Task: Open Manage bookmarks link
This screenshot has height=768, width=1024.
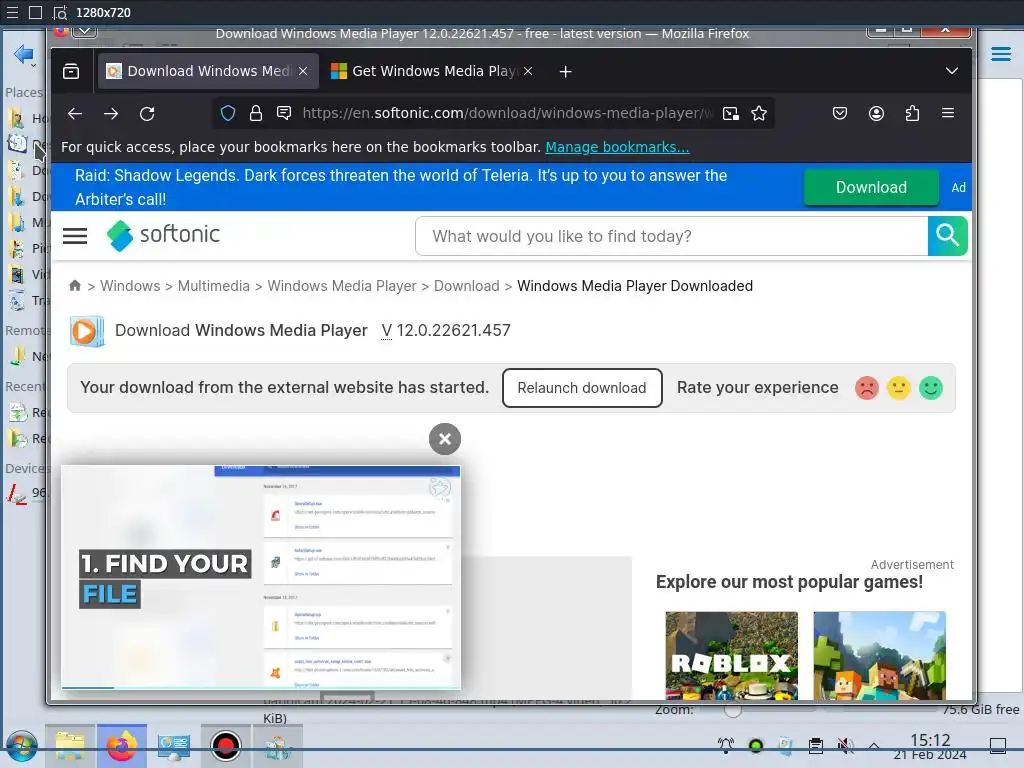Action: tap(617, 147)
